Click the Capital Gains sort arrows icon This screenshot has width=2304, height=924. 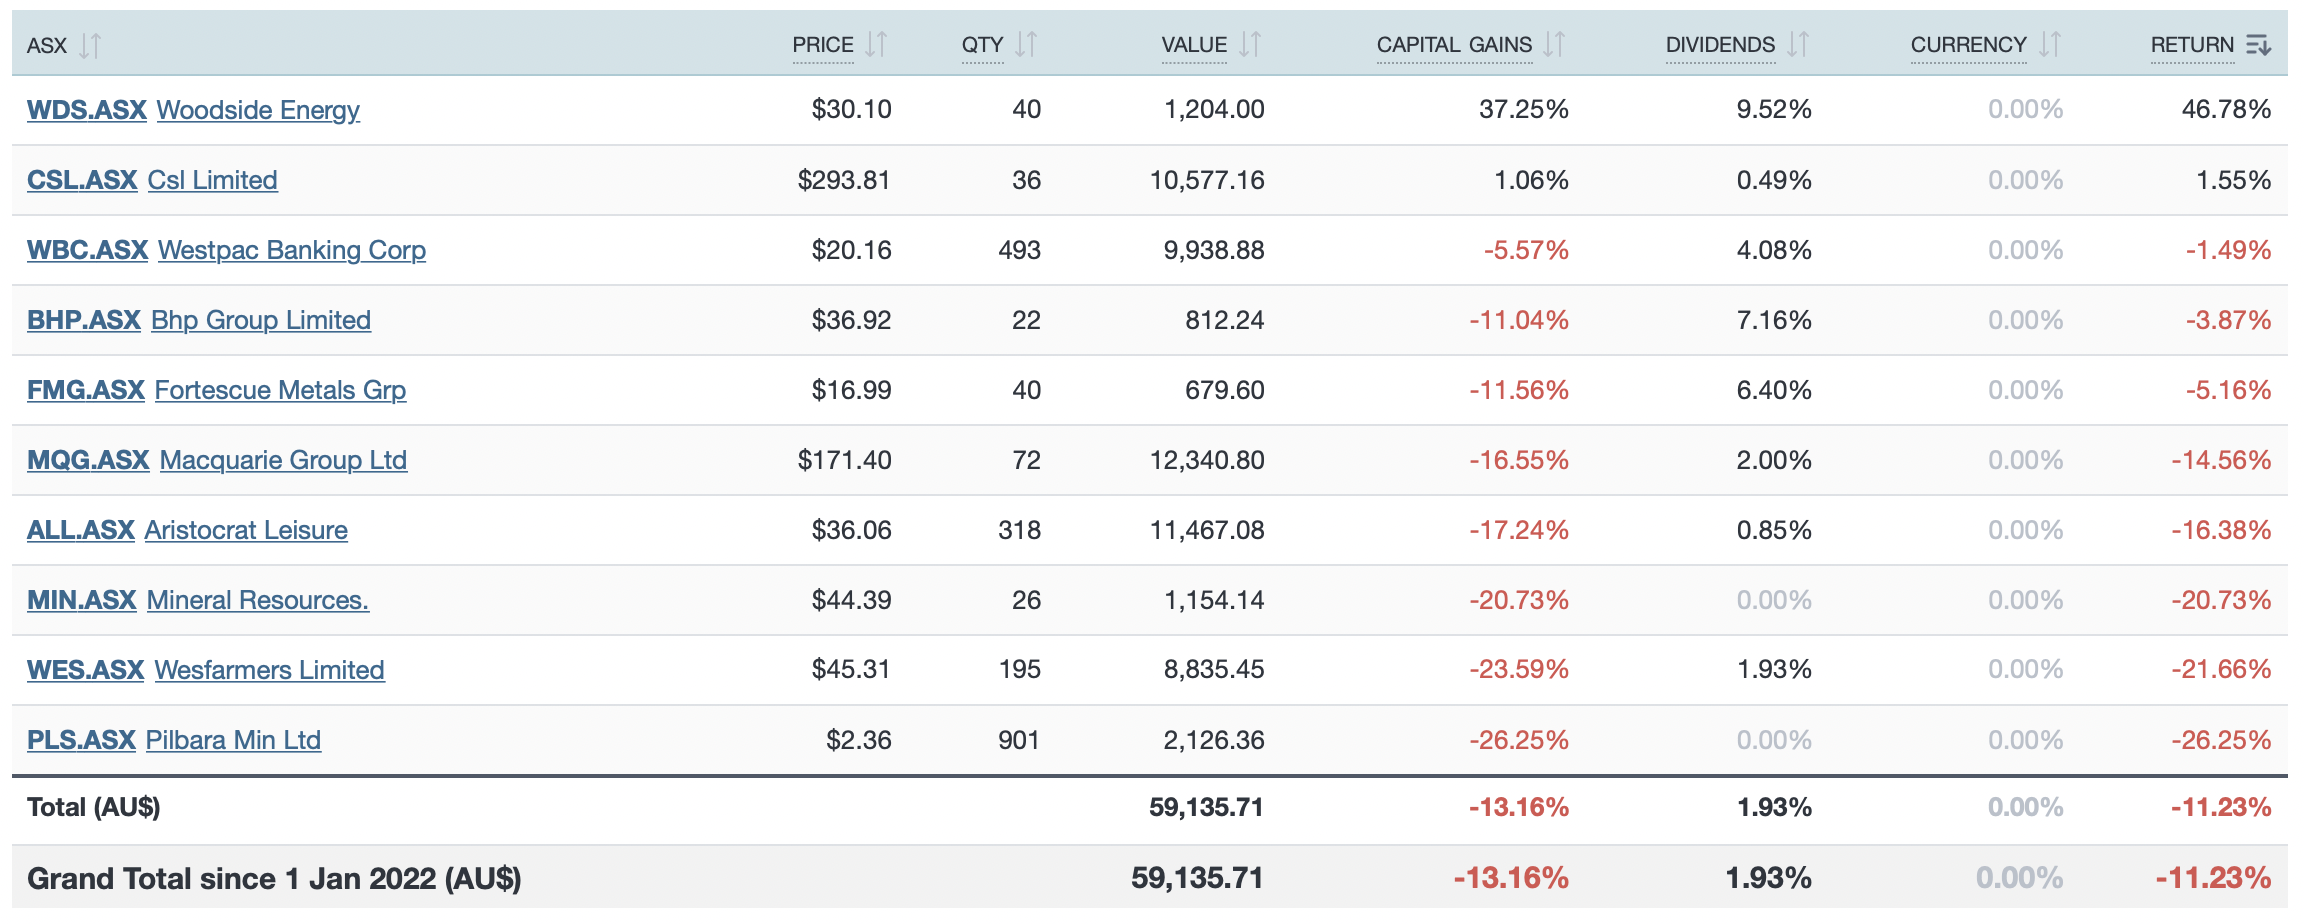click(x=1554, y=45)
